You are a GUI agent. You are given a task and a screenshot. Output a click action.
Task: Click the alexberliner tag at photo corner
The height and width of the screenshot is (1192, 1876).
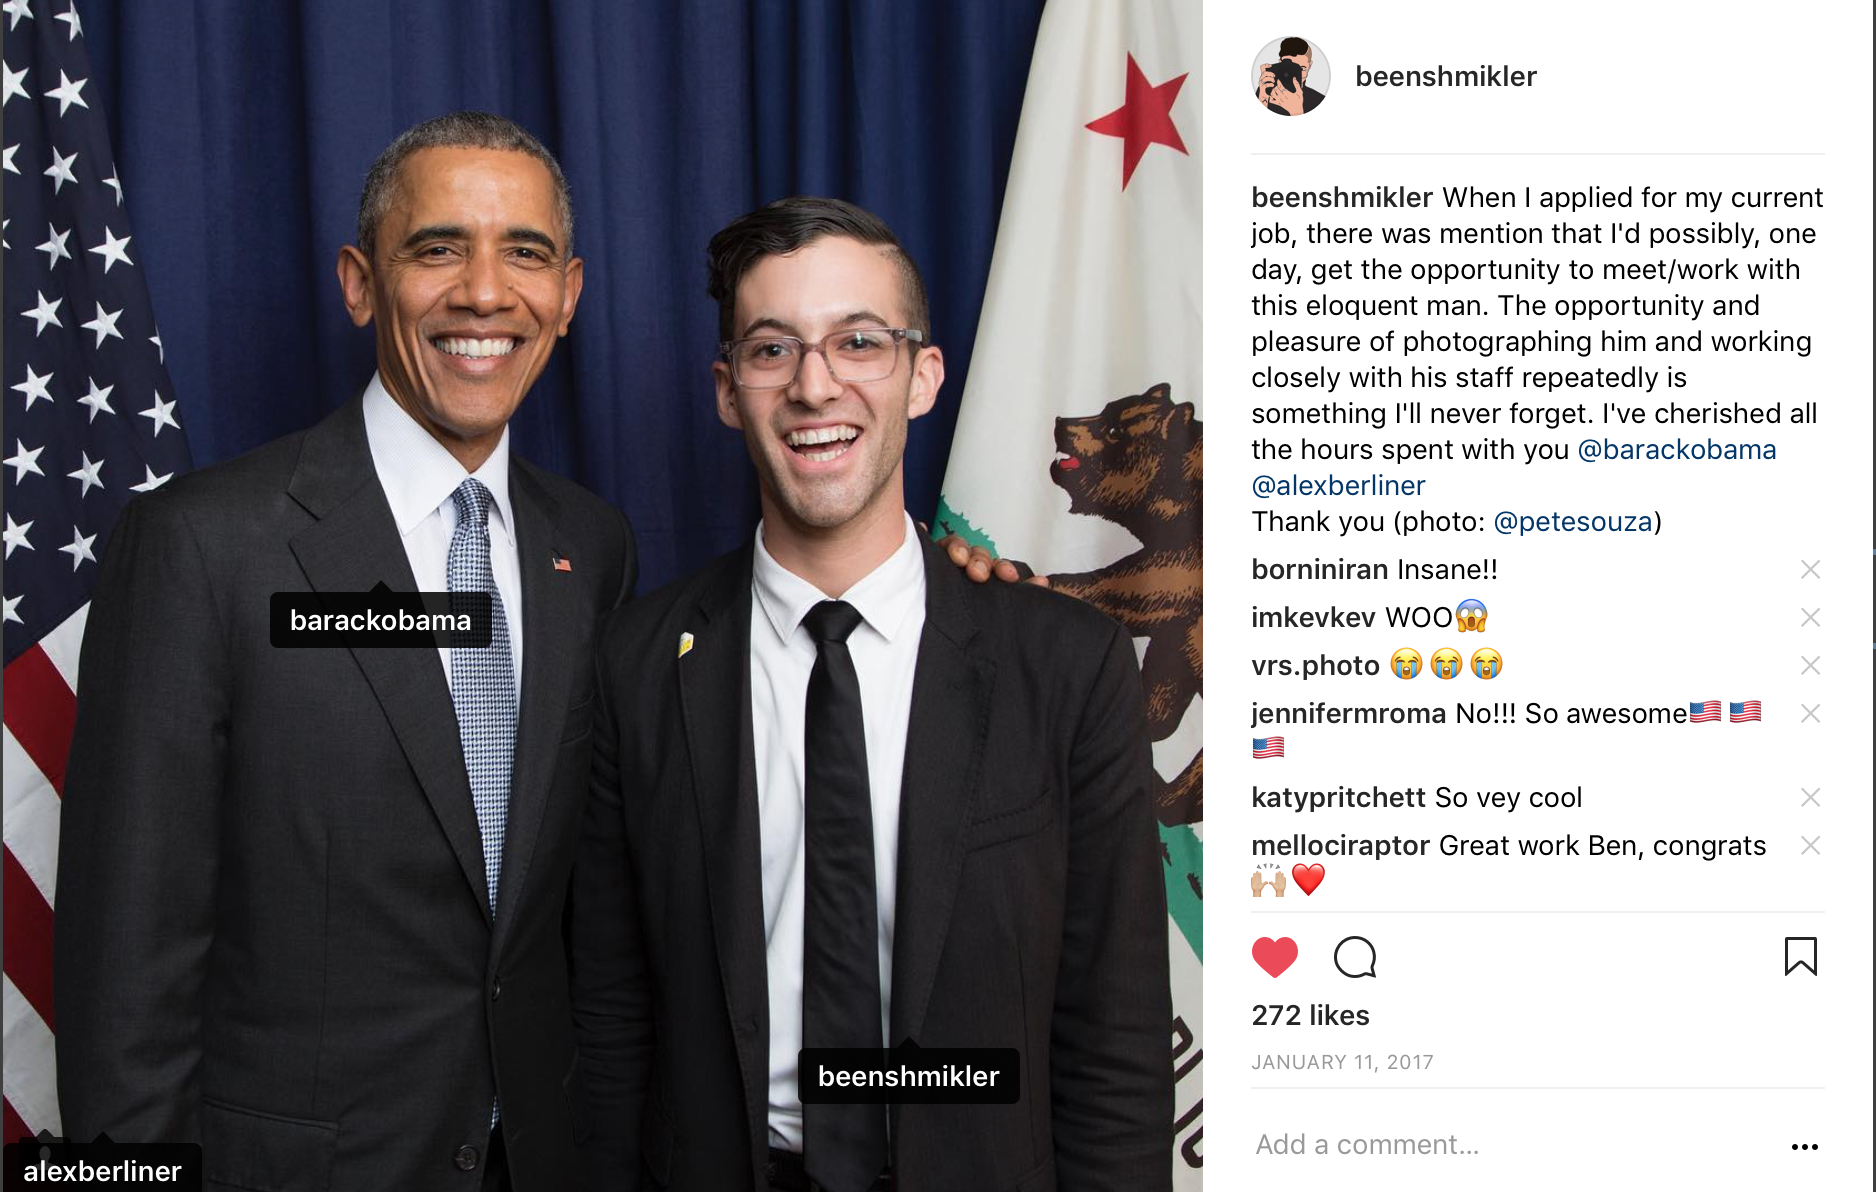[x=102, y=1169]
